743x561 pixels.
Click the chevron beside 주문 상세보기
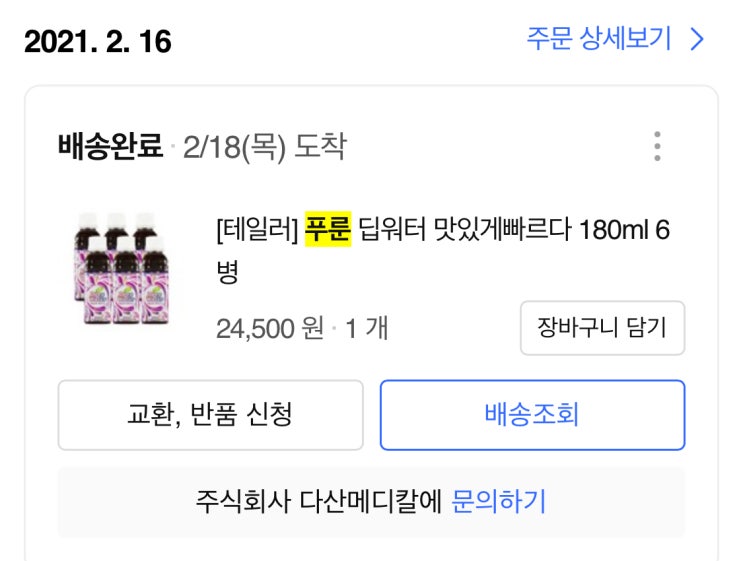pyautogui.click(x=697, y=40)
